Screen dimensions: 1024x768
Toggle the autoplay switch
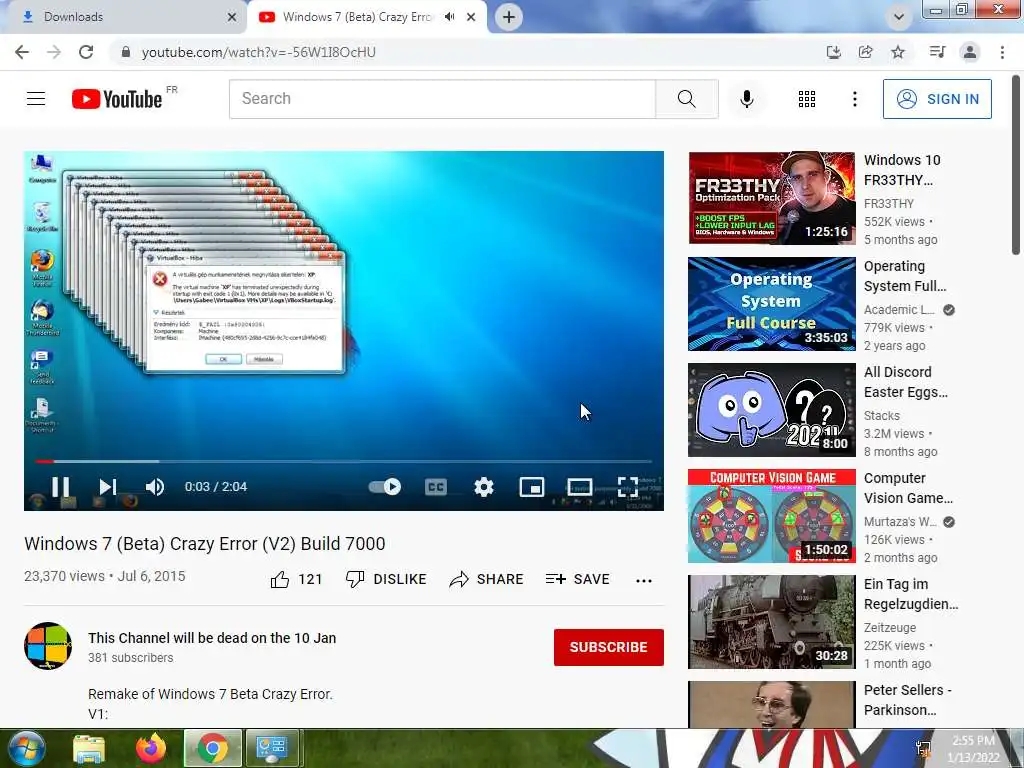[x=385, y=487]
